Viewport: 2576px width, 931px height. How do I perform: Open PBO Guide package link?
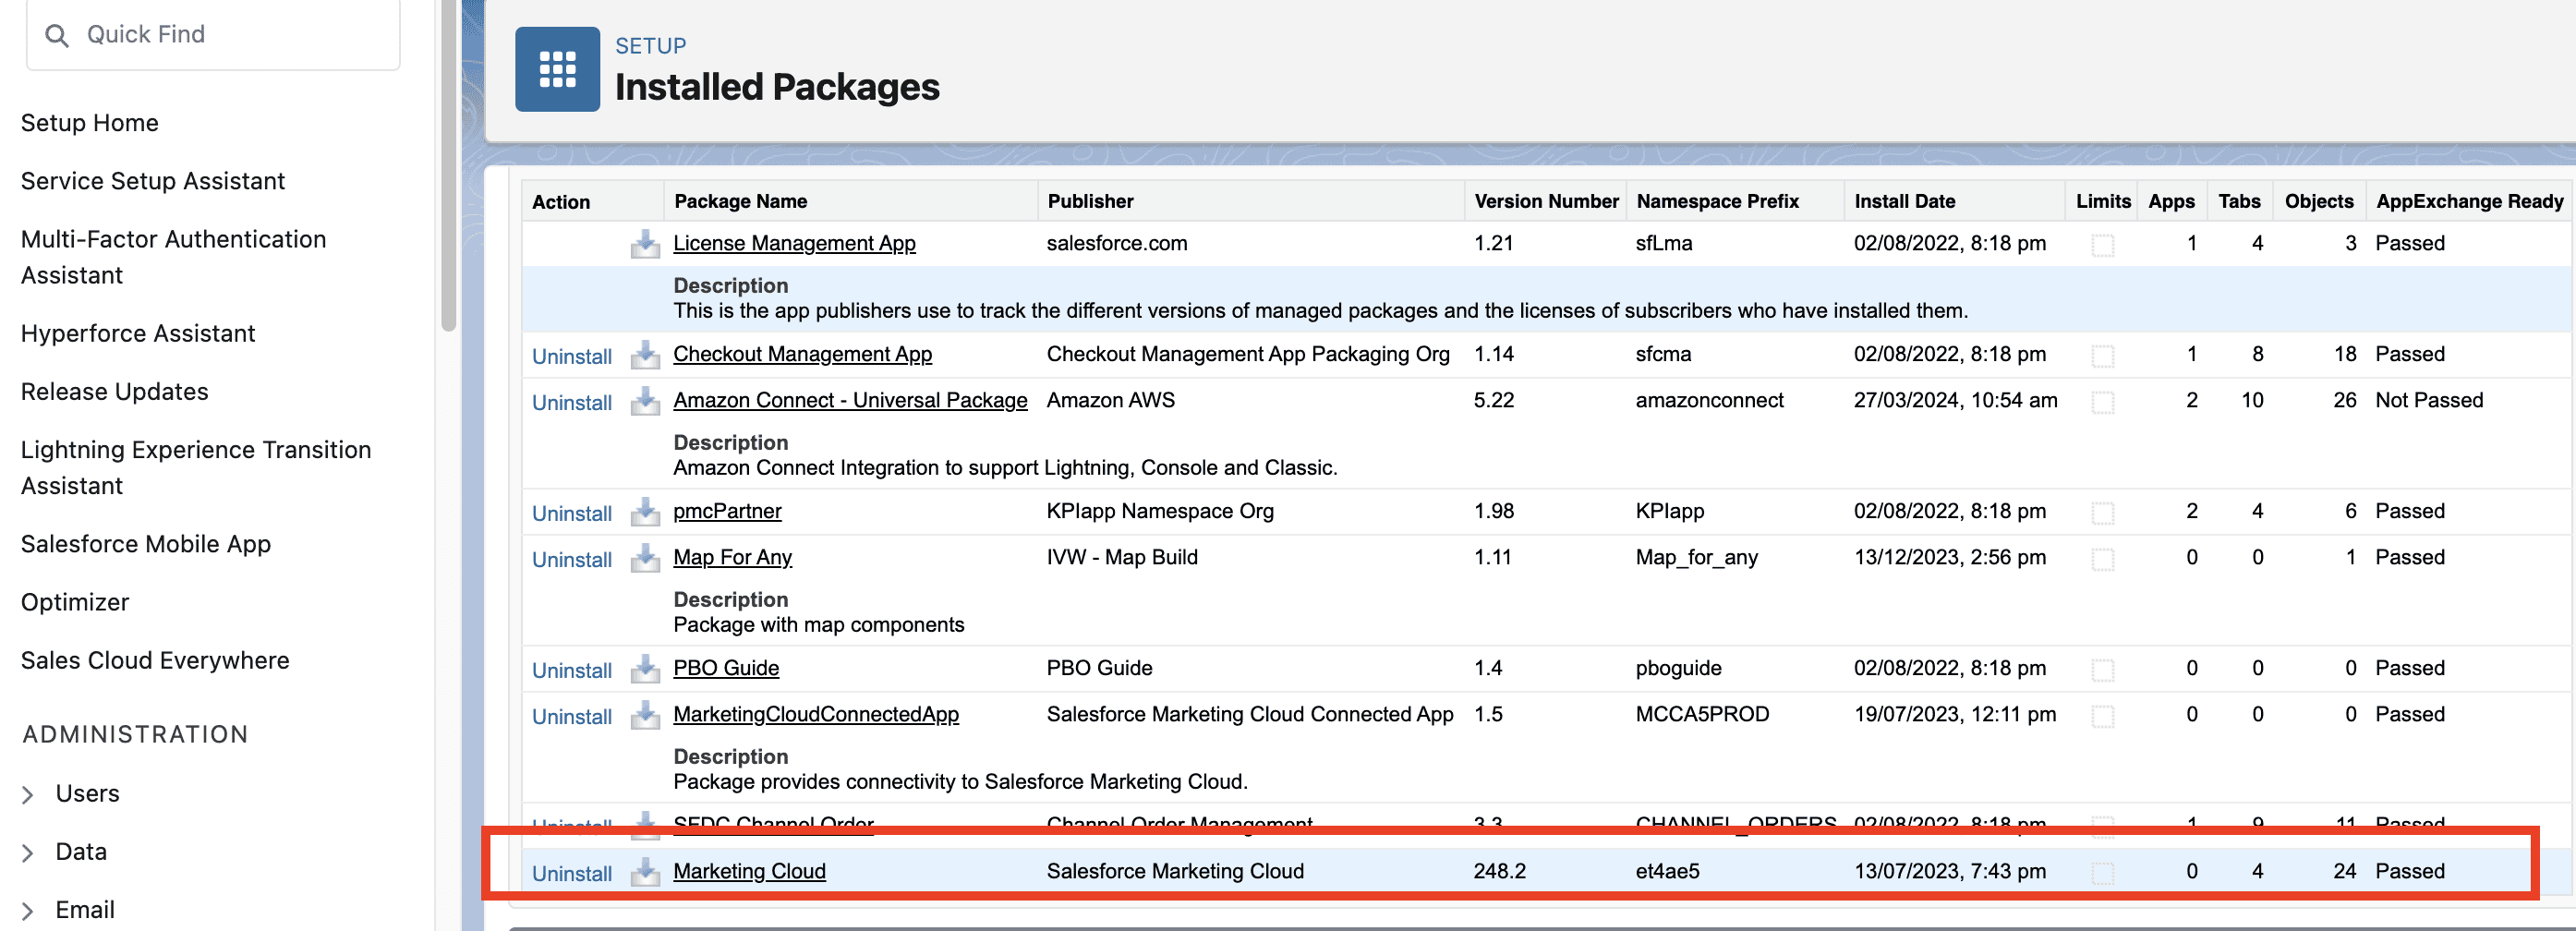[726, 668]
